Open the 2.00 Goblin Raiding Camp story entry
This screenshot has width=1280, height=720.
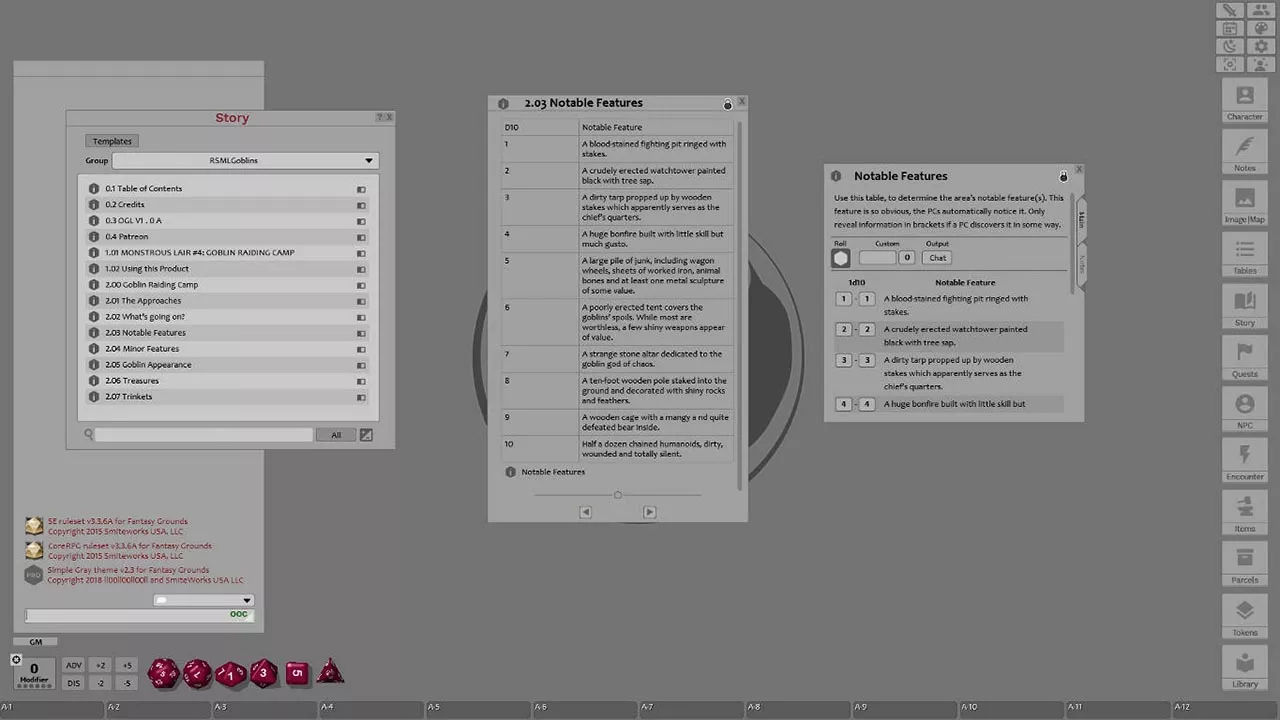tap(152, 285)
